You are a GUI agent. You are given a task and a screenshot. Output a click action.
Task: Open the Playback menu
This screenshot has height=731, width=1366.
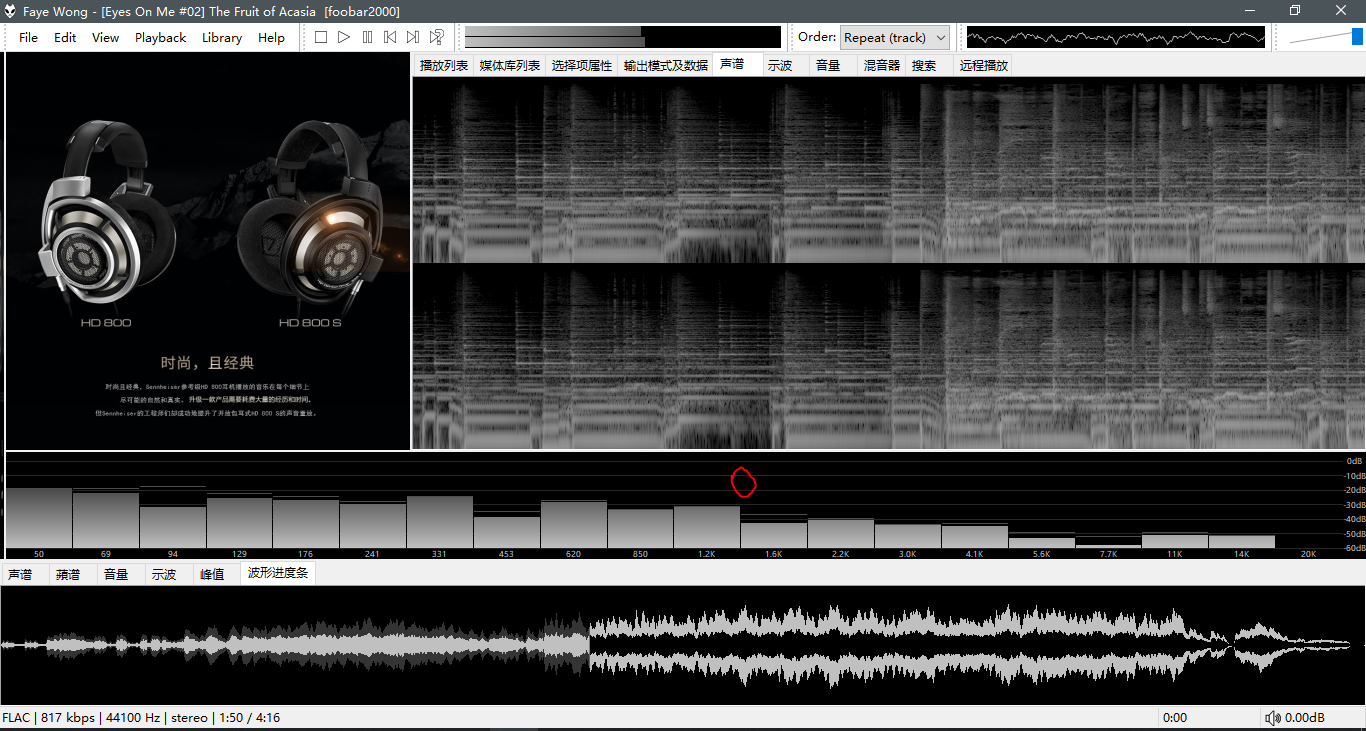[x=160, y=37]
